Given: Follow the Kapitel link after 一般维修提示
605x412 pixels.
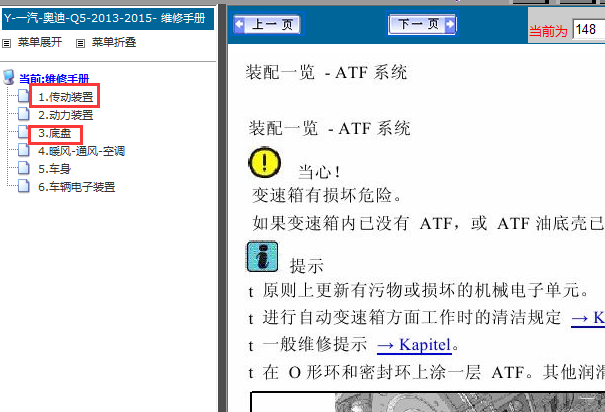Looking at the screenshot, I should click(x=414, y=345).
